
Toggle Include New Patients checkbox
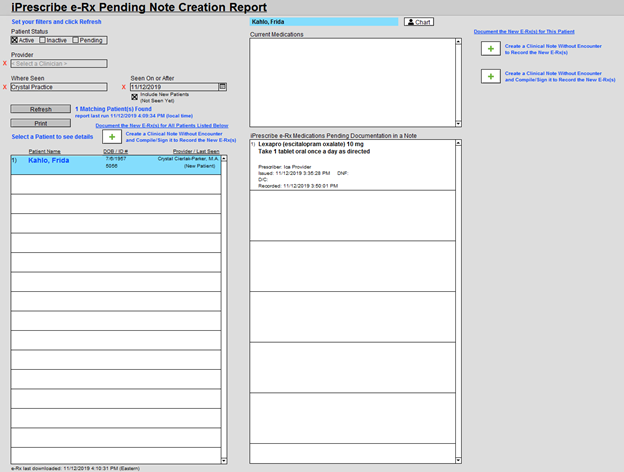[x=135, y=97]
